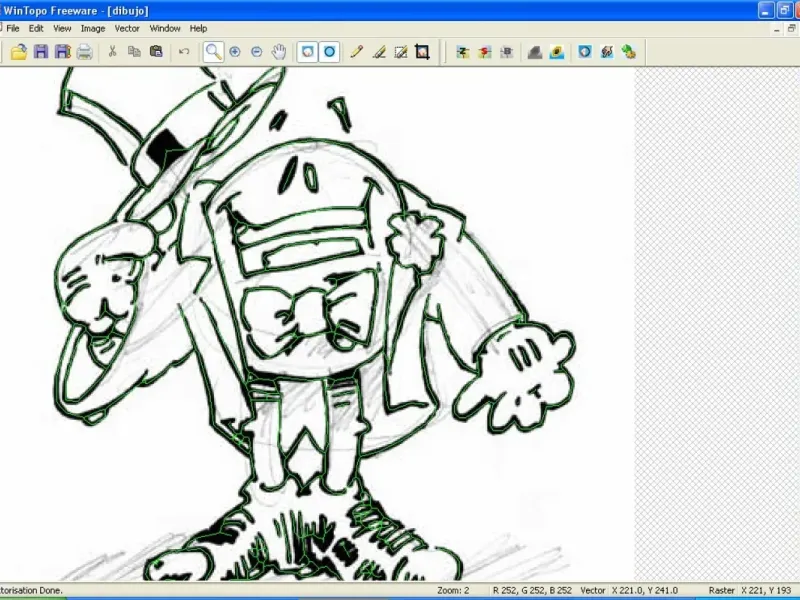
Task: Restore the inner dibujo document window
Action: [x=791, y=30]
